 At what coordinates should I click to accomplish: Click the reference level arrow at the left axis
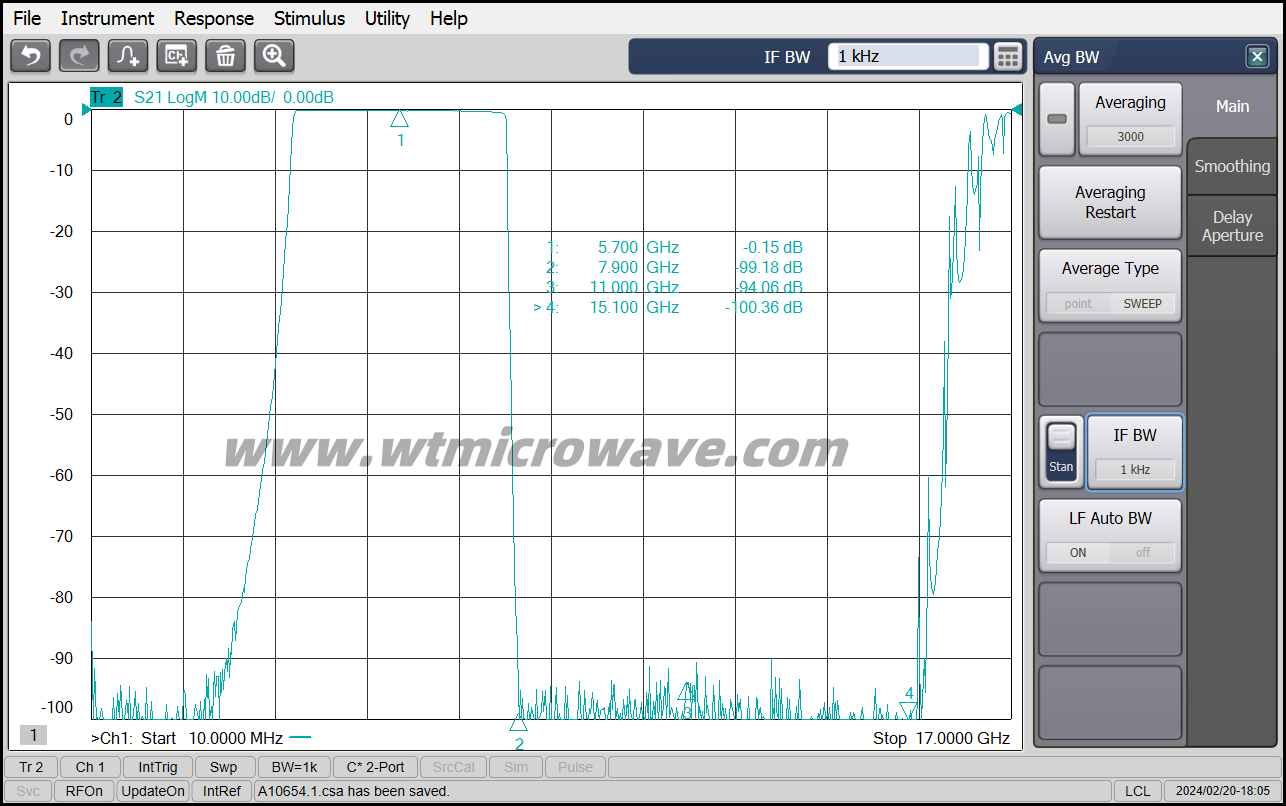pos(86,110)
